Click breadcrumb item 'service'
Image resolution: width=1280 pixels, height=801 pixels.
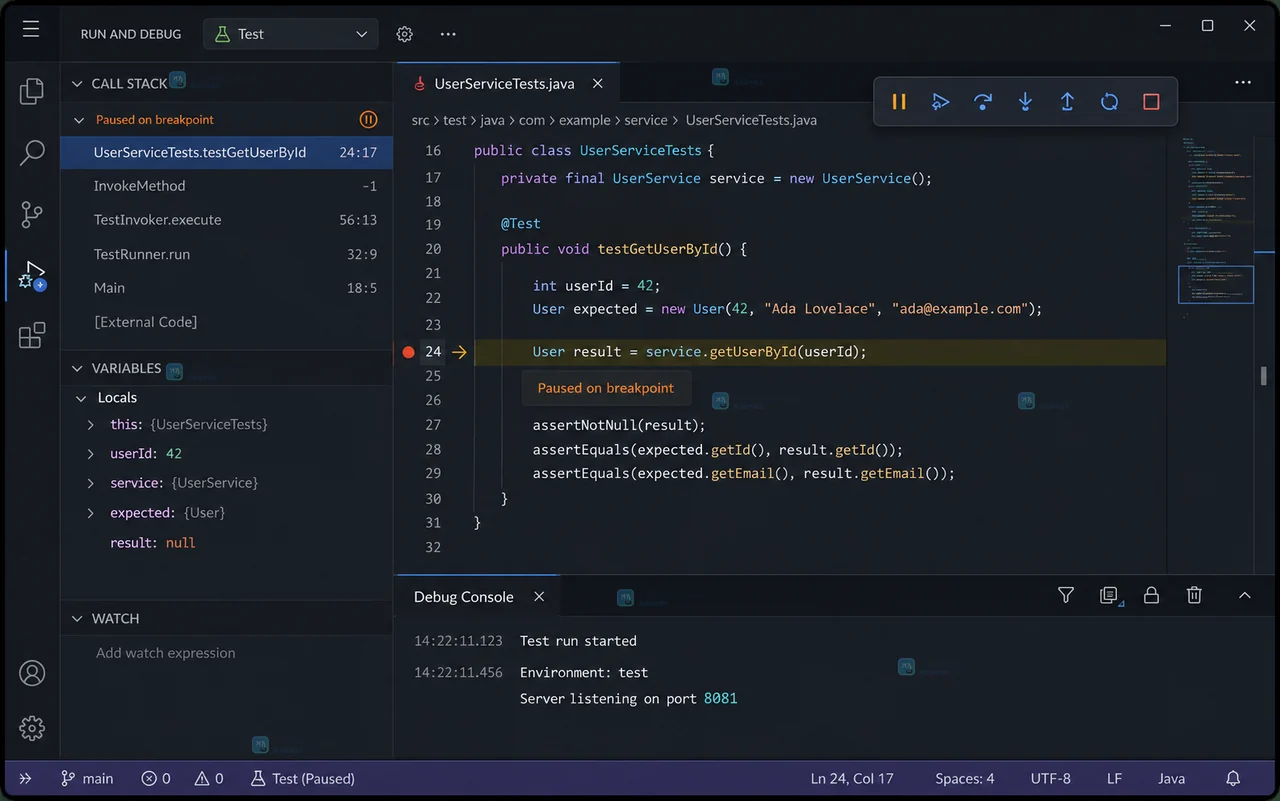[646, 120]
